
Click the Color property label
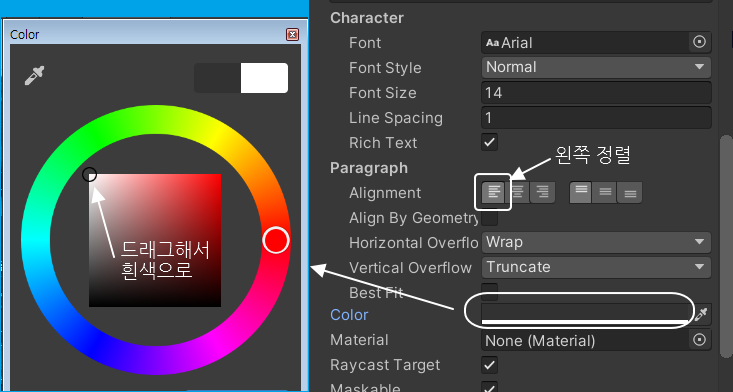click(x=349, y=315)
